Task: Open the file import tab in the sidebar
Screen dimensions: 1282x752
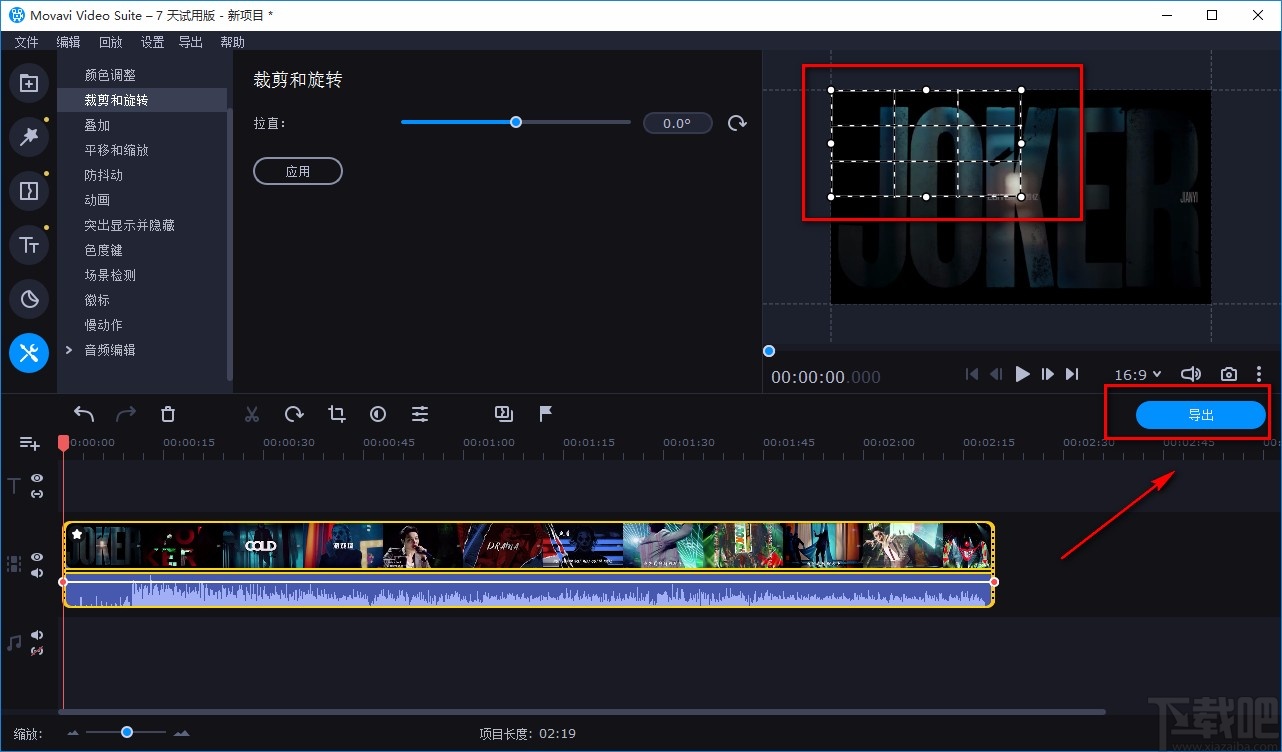Action: pyautogui.click(x=29, y=84)
